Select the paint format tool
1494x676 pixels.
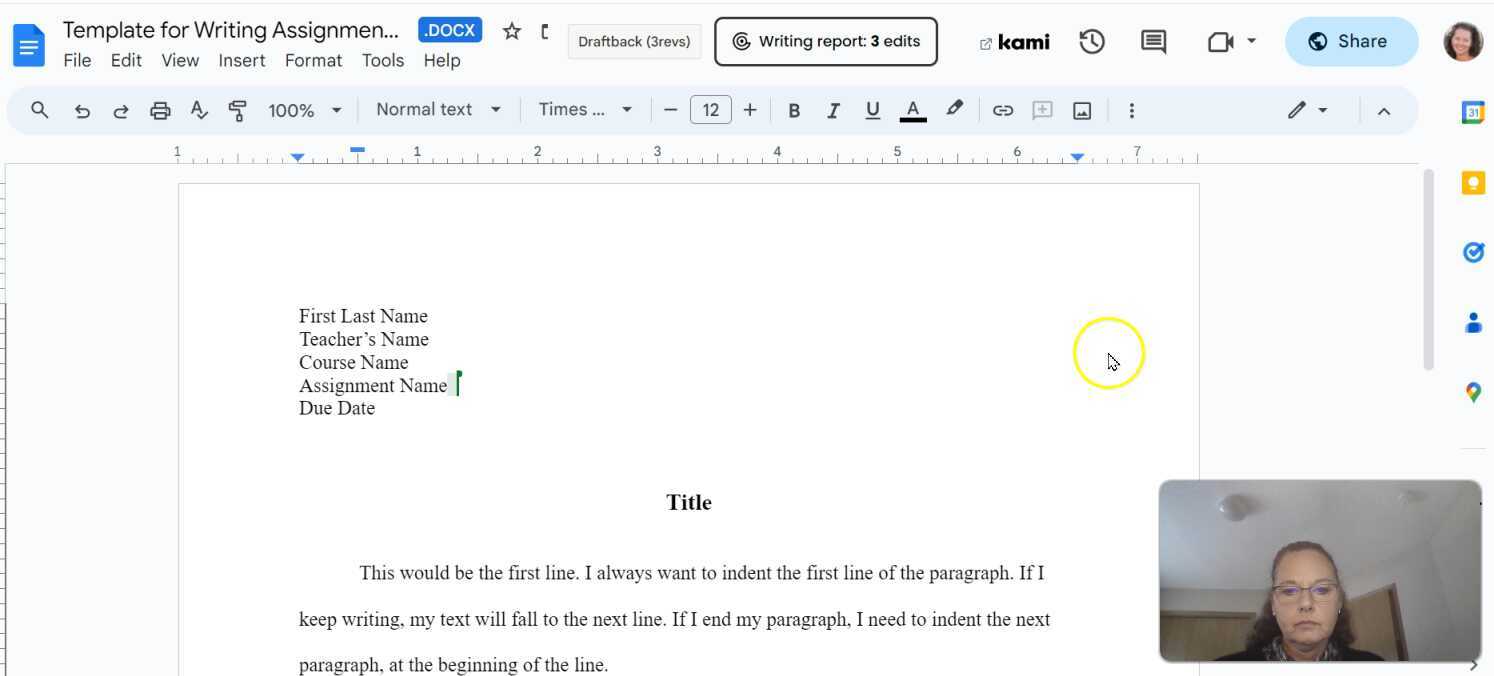tap(237, 110)
